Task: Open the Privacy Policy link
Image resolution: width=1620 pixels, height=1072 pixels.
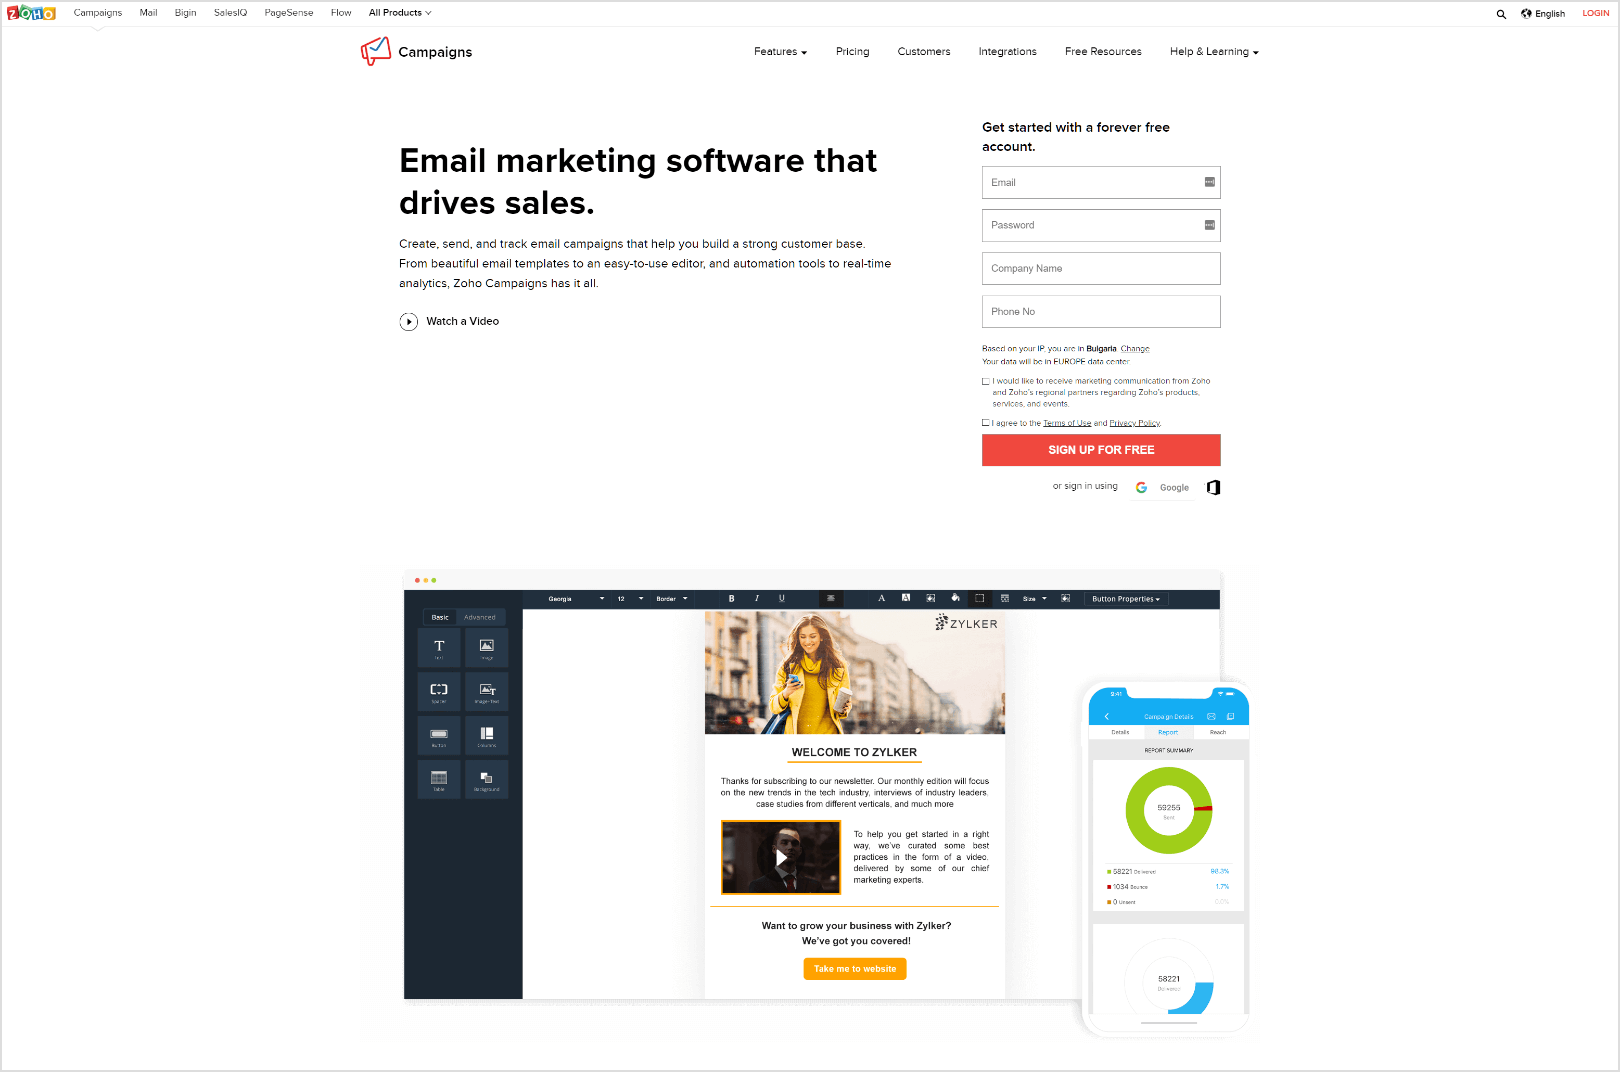Action: coord(1135,423)
